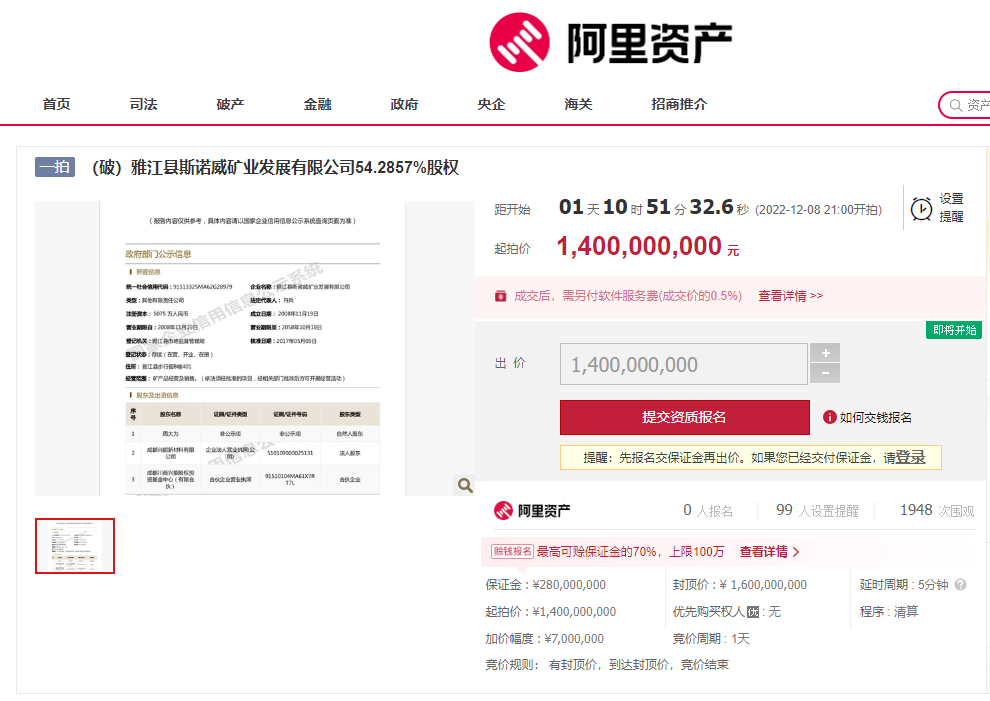Click the 1948 次围观 view count
990x701 pixels.
coord(937,510)
